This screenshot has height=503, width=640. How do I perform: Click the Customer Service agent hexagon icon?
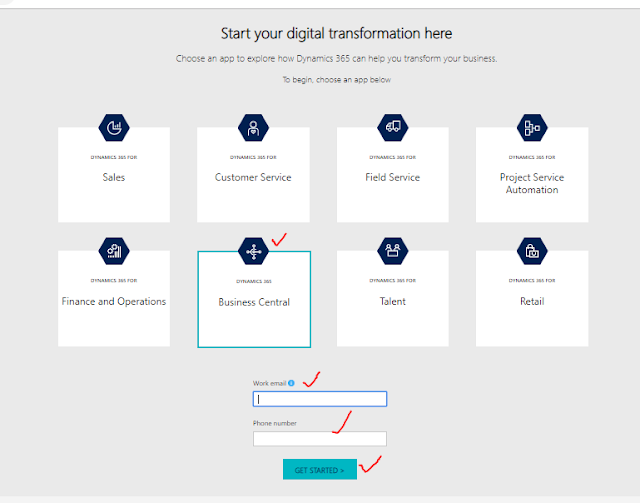(x=253, y=128)
